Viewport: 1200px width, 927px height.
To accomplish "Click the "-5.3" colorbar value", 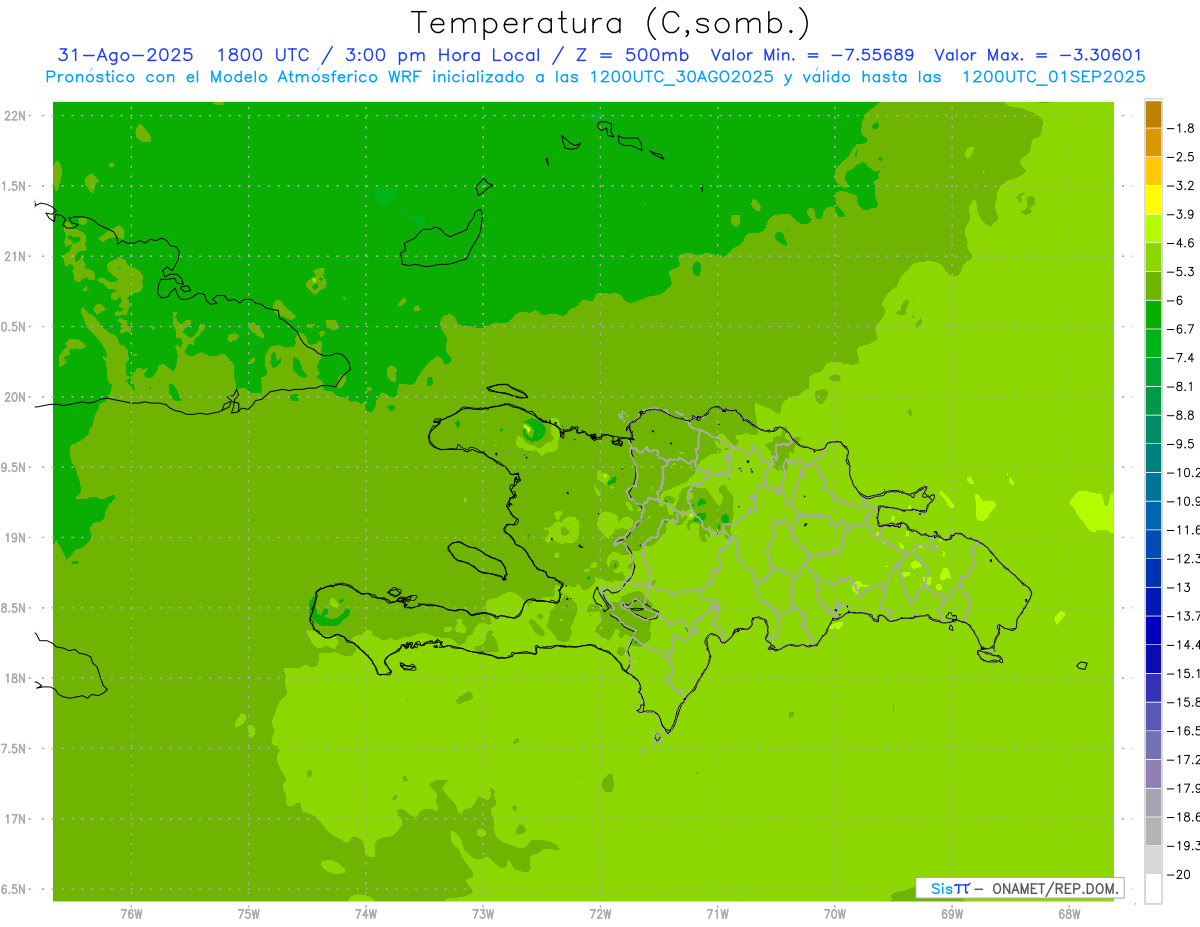I will pyautogui.click(x=1182, y=272).
